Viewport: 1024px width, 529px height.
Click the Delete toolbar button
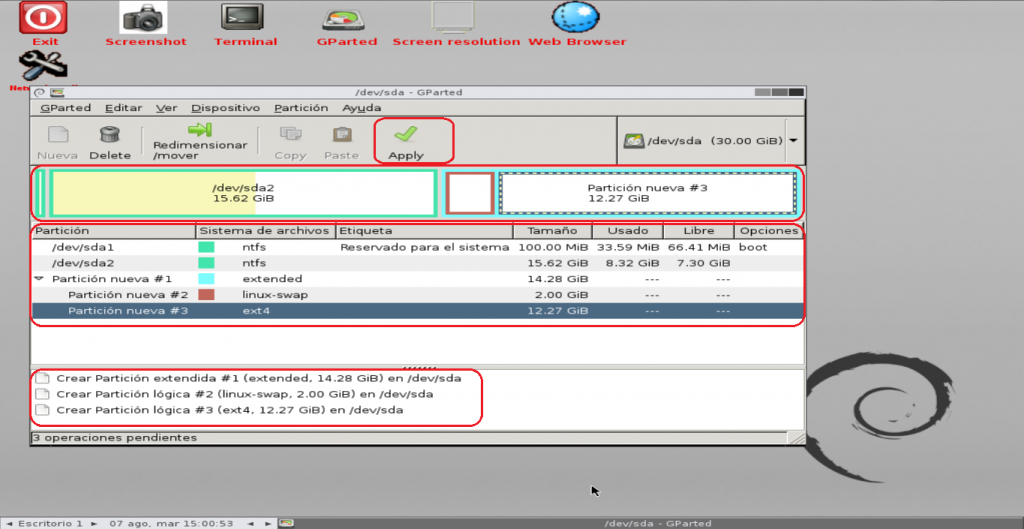pos(110,143)
